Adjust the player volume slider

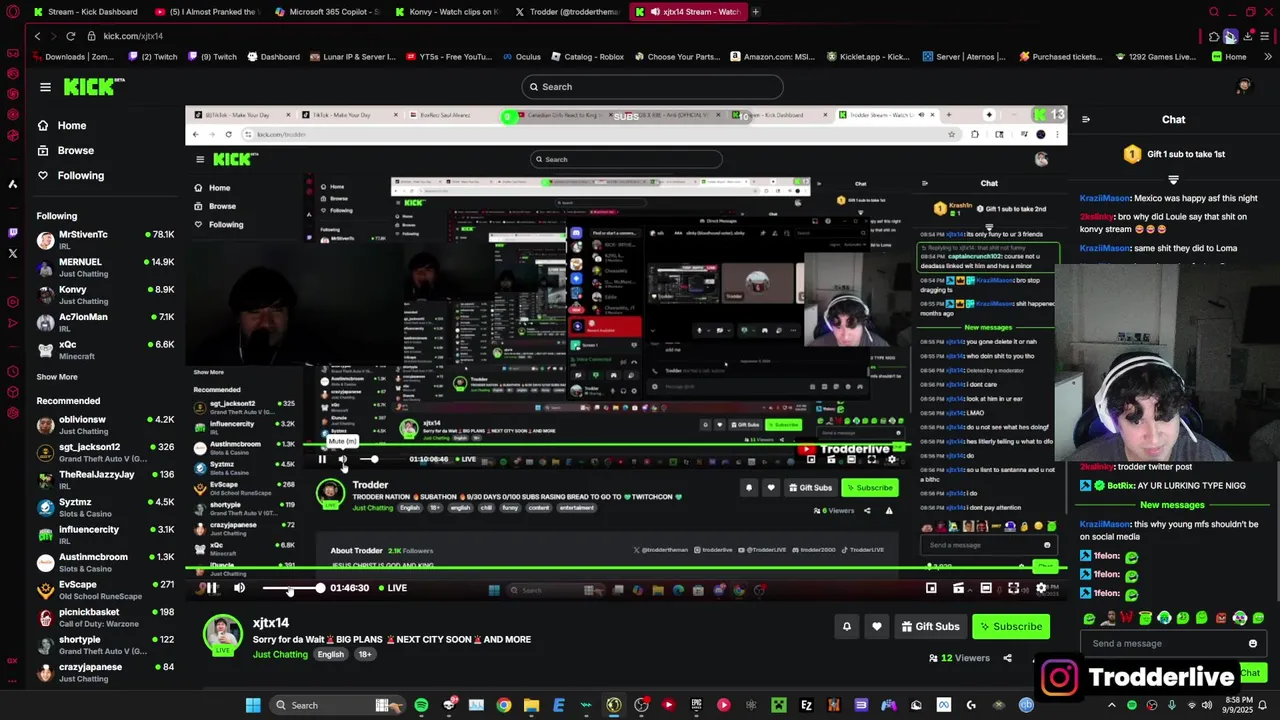291,588
